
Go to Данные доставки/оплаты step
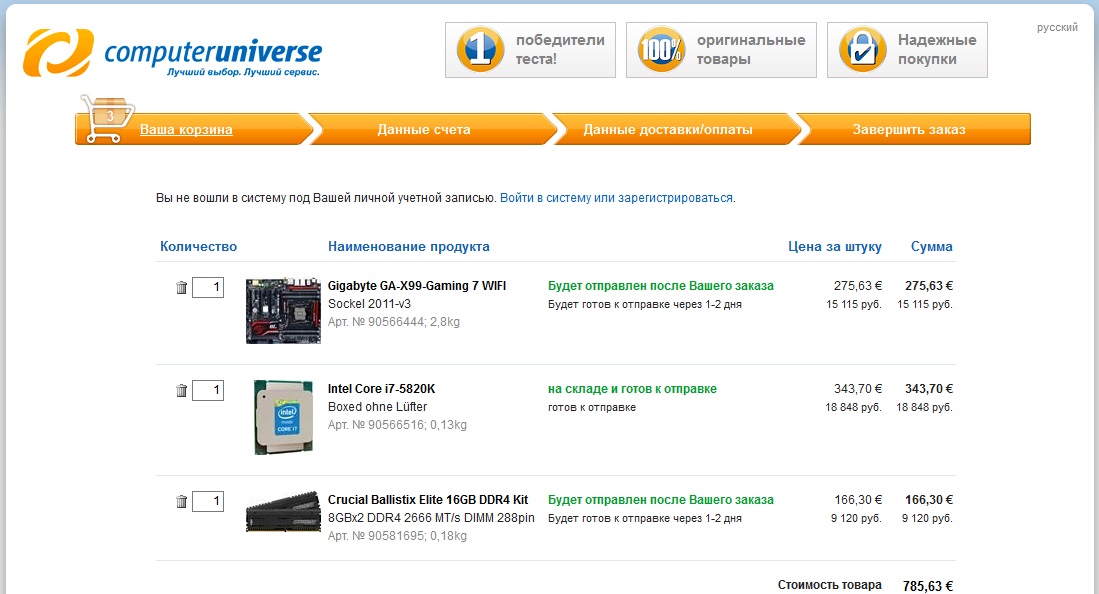[668, 130]
